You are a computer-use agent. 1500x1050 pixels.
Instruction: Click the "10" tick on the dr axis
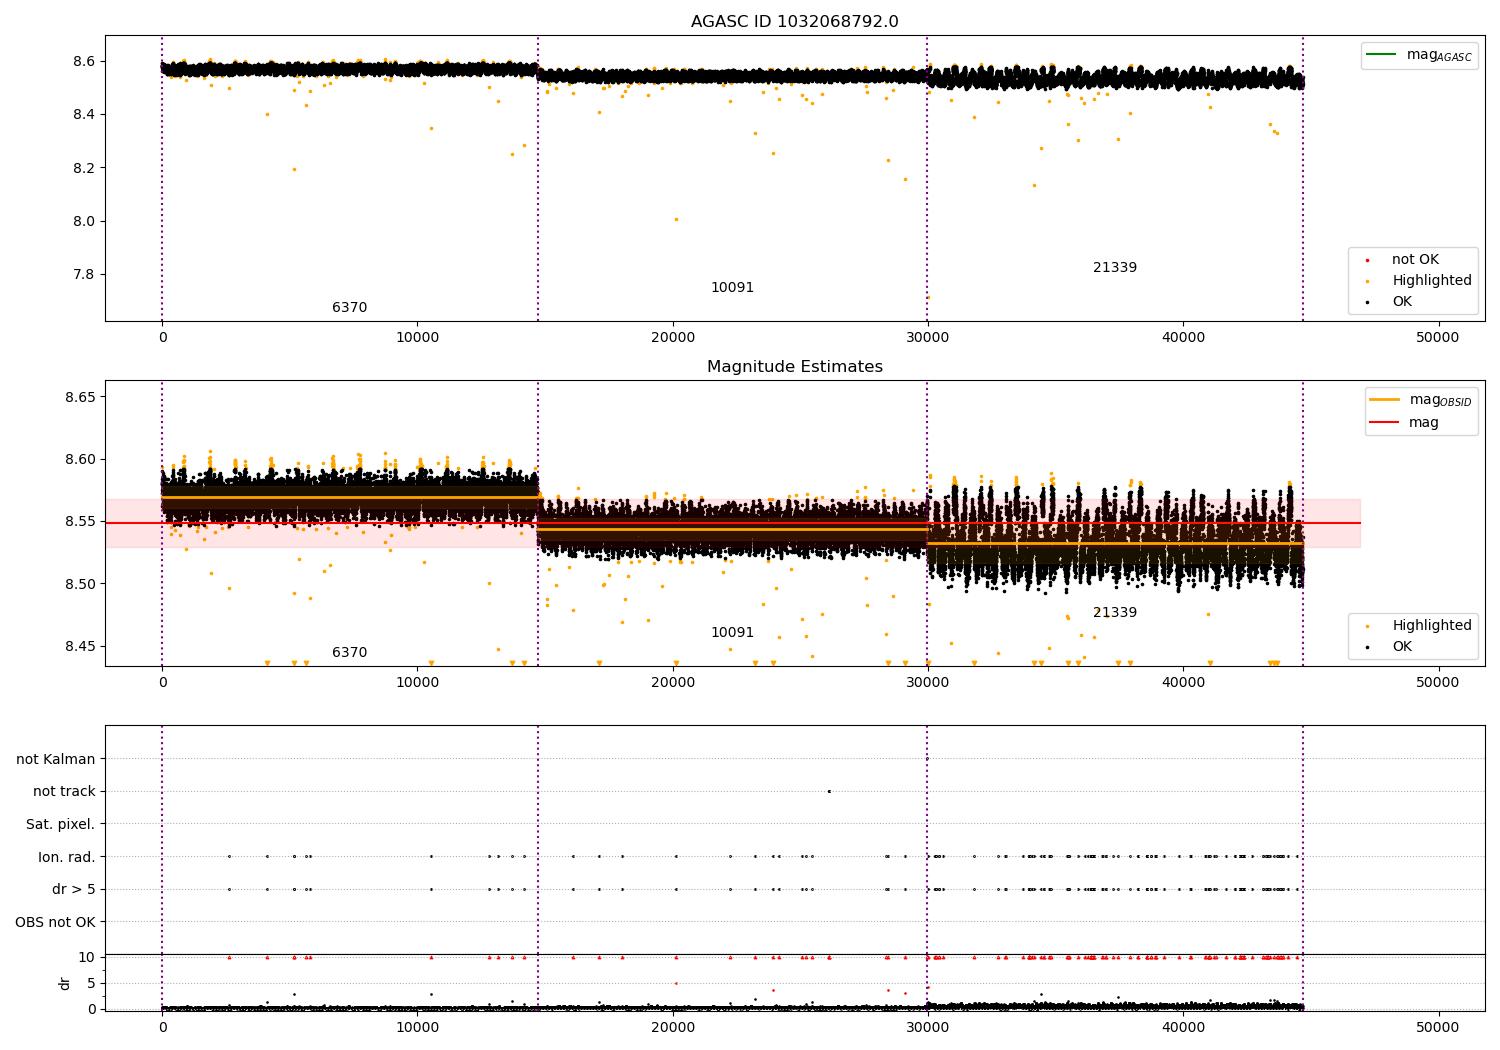point(87,958)
